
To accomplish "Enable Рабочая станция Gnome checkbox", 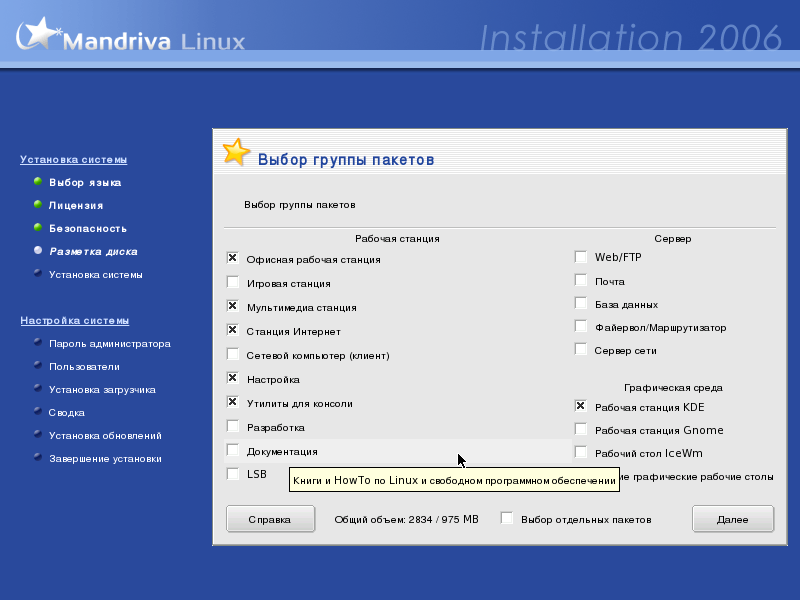I will pos(581,429).
